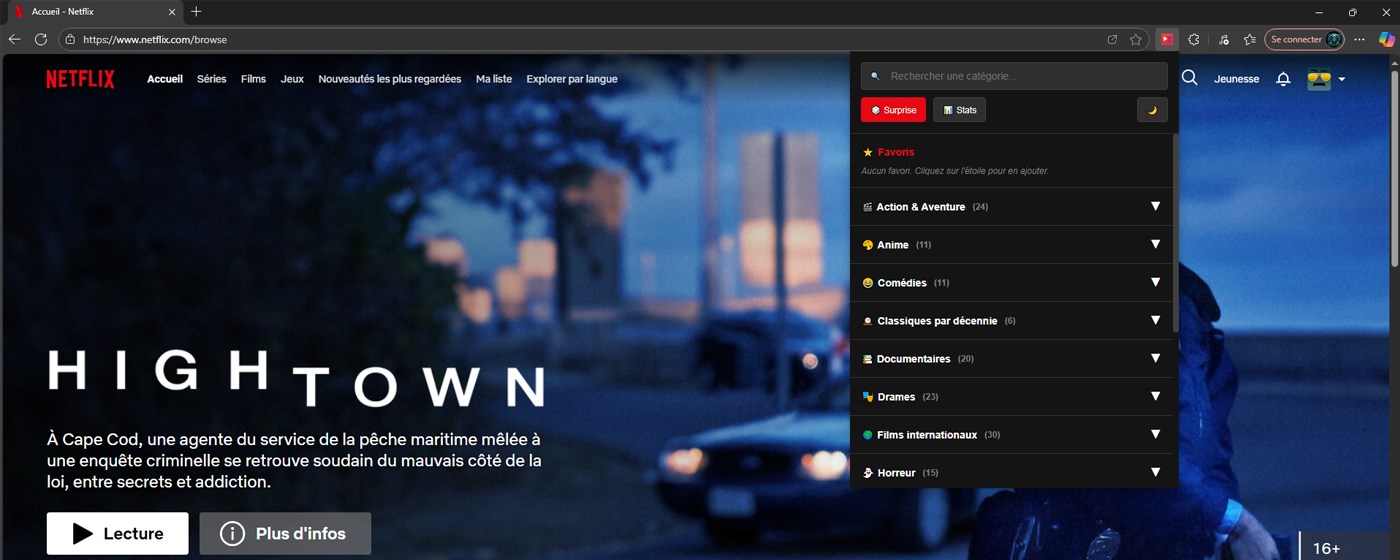1400x560 pixels.
Task: Expand the Horreur category arrow
Action: click(x=1155, y=472)
